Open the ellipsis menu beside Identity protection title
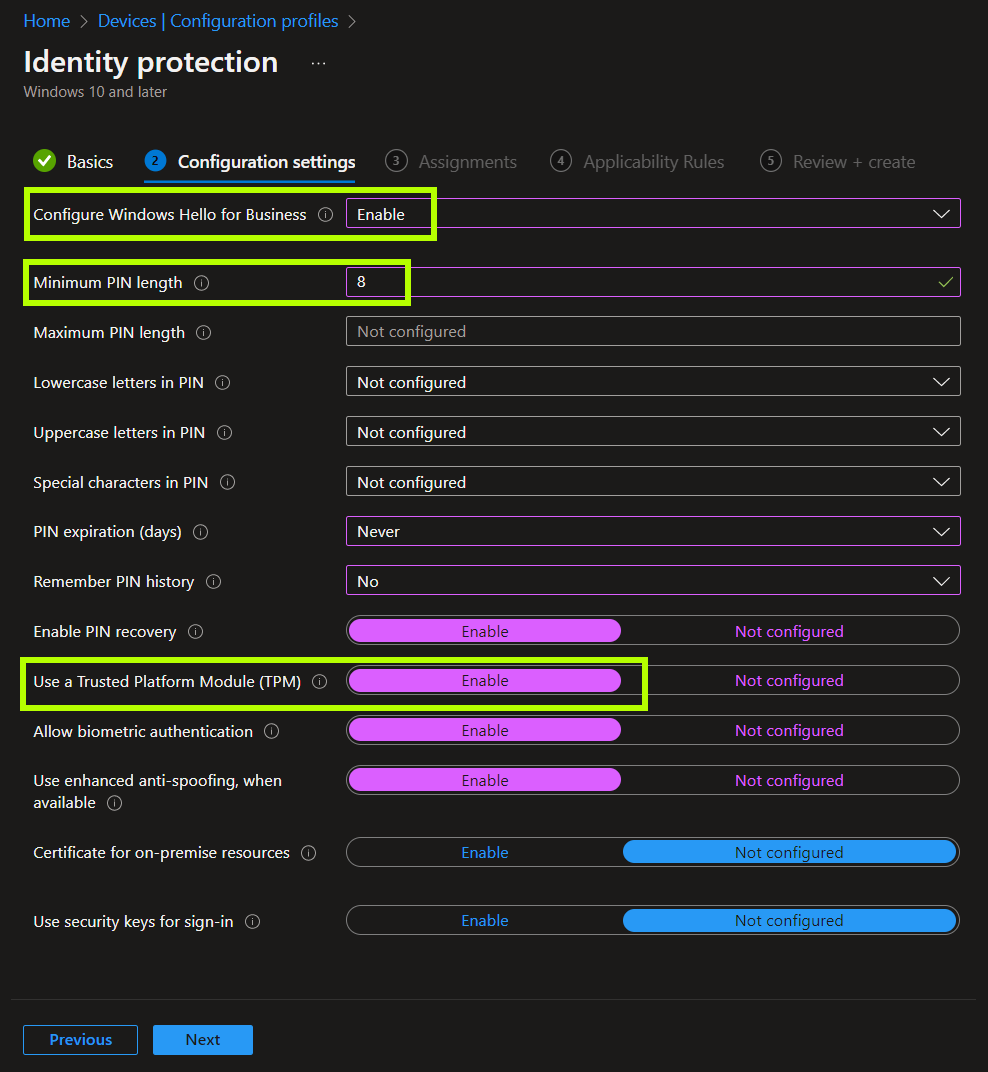 click(318, 63)
